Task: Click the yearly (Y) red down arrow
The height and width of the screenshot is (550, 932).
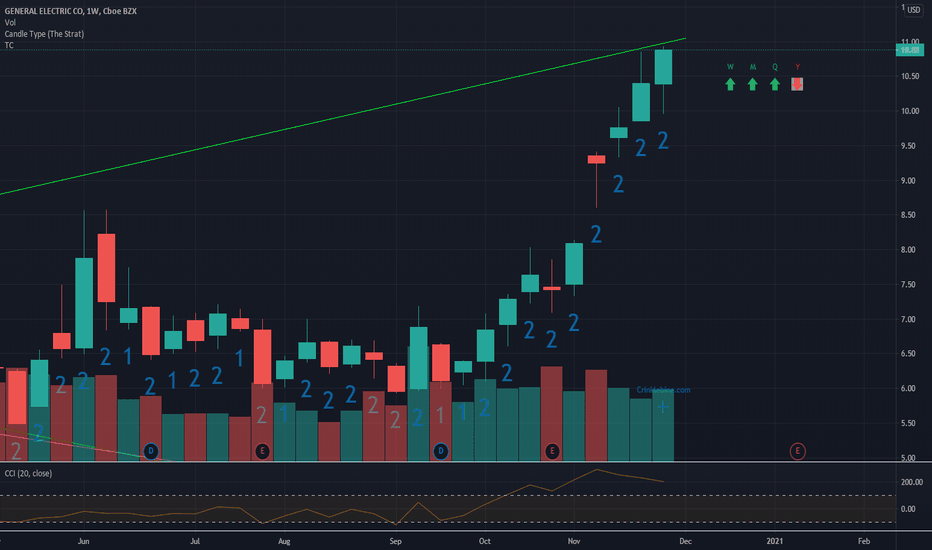Action: pyautogui.click(x=797, y=84)
